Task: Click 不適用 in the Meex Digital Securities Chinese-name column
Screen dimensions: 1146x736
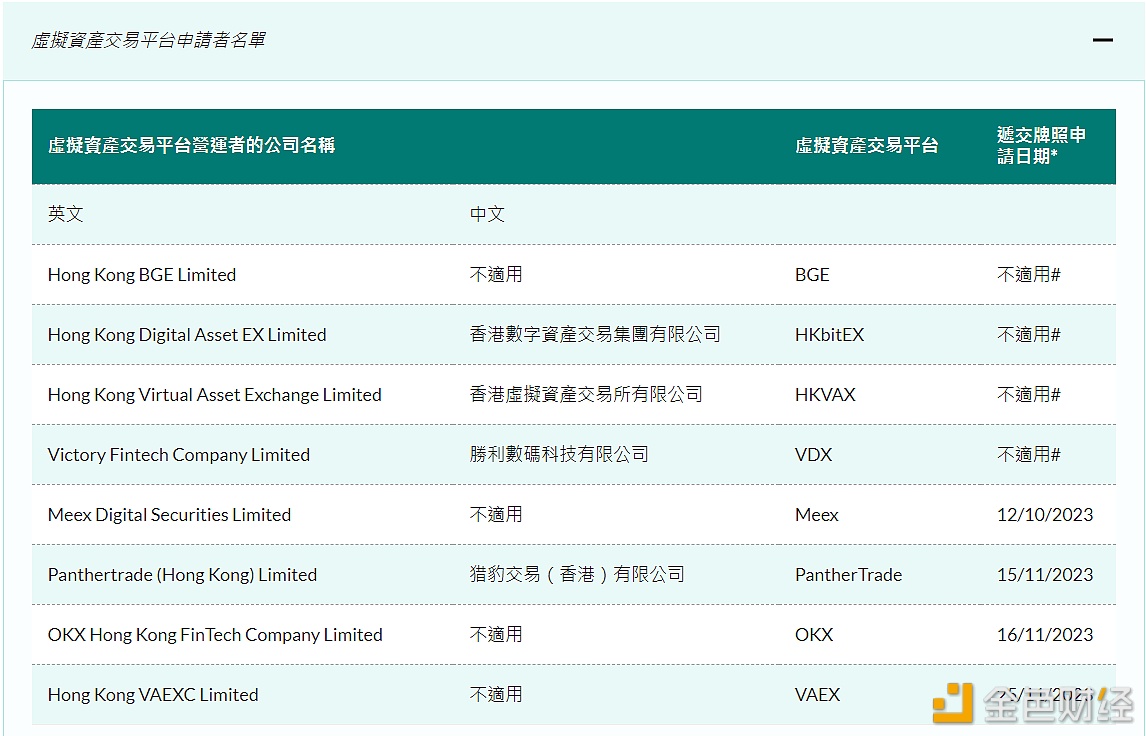Action: coord(496,515)
